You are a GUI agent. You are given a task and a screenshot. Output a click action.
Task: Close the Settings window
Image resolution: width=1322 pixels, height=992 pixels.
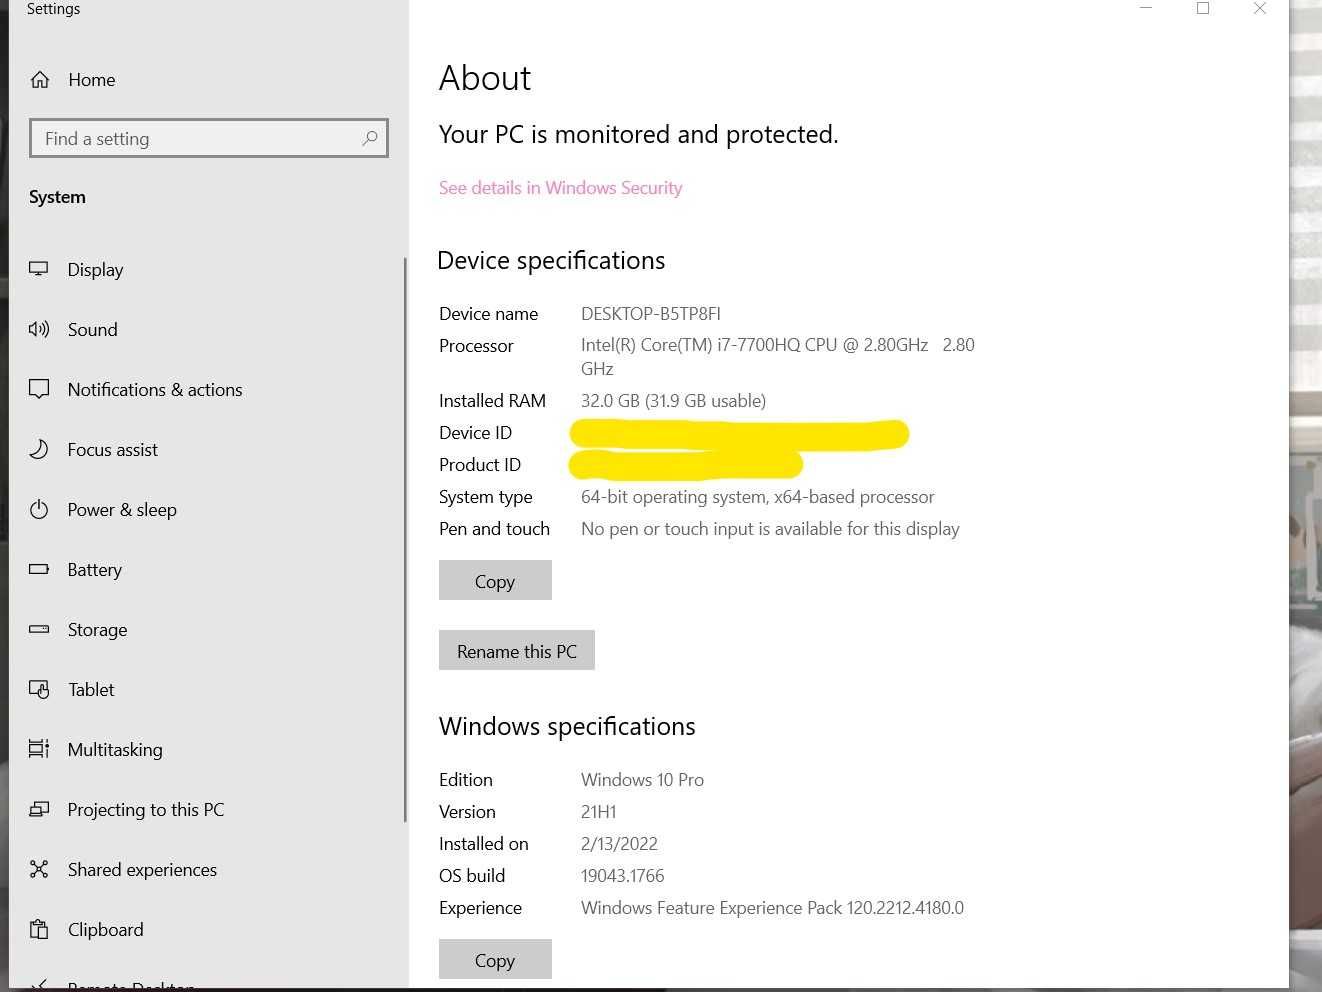click(x=1260, y=8)
